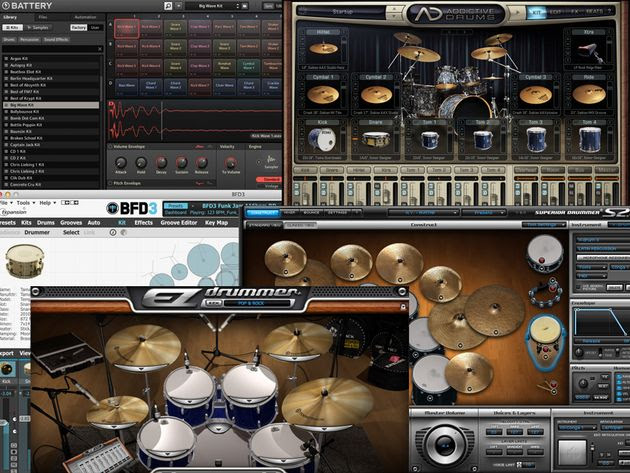Hit the EZdrummer left crash cymbal

click(x=143, y=346)
